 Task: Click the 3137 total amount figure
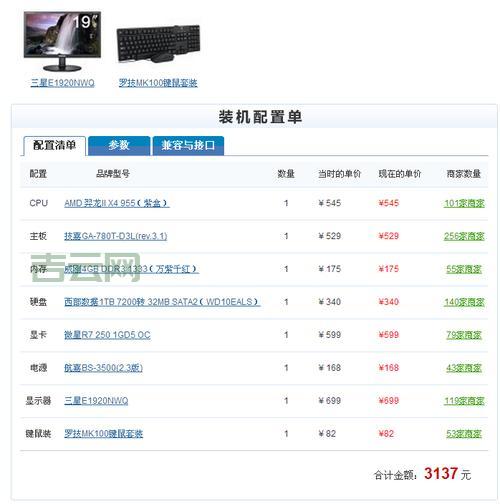tap(441, 473)
